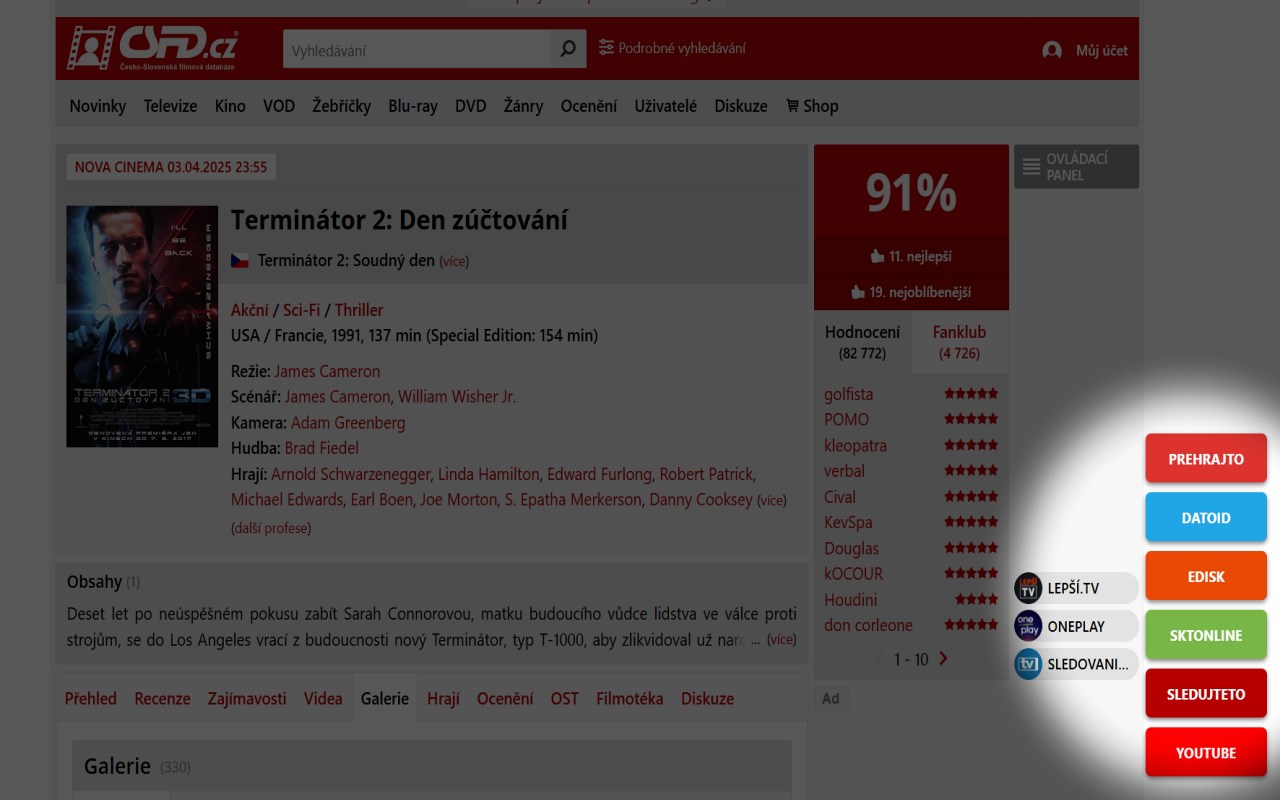Click the Shop cart icon
1280x800 pixels.
[792, 105]
